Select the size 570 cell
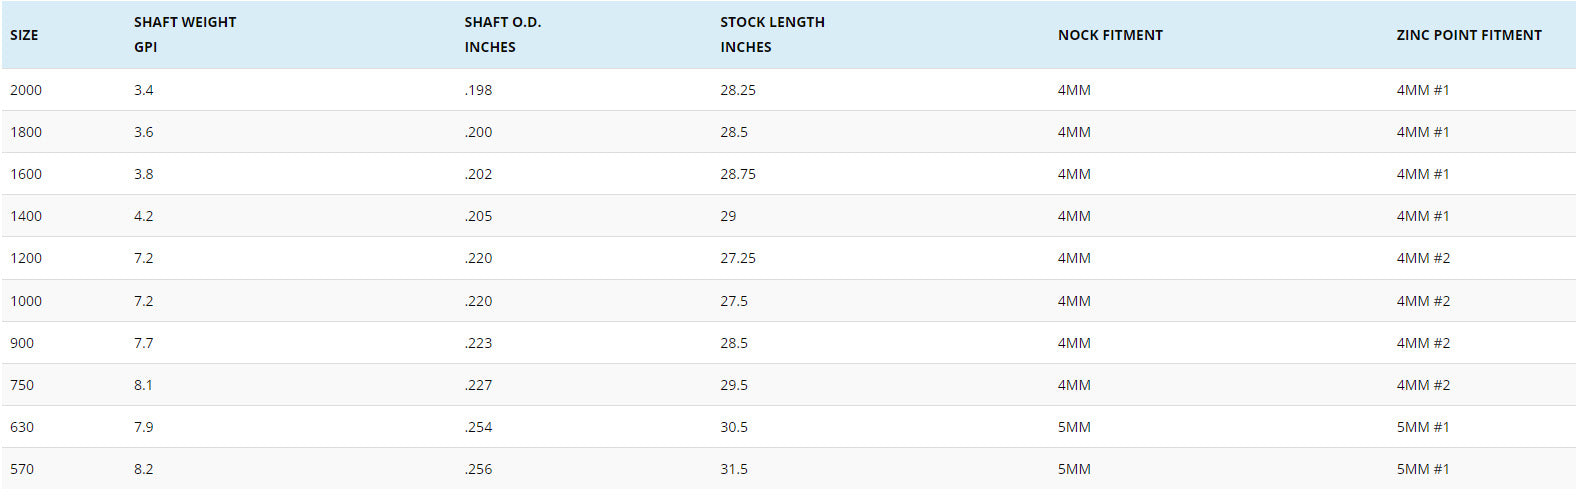 pos(22,469)
